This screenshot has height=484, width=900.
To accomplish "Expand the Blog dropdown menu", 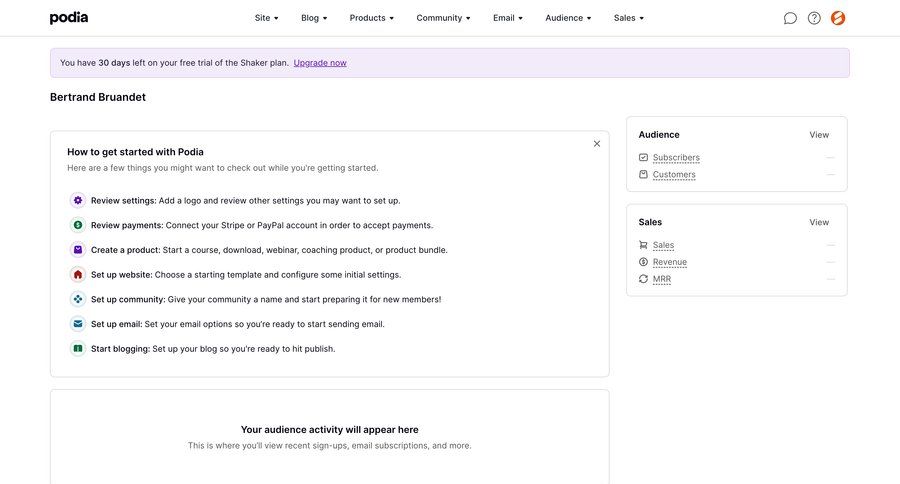I will pyautogui.click(x=314, y=18).
